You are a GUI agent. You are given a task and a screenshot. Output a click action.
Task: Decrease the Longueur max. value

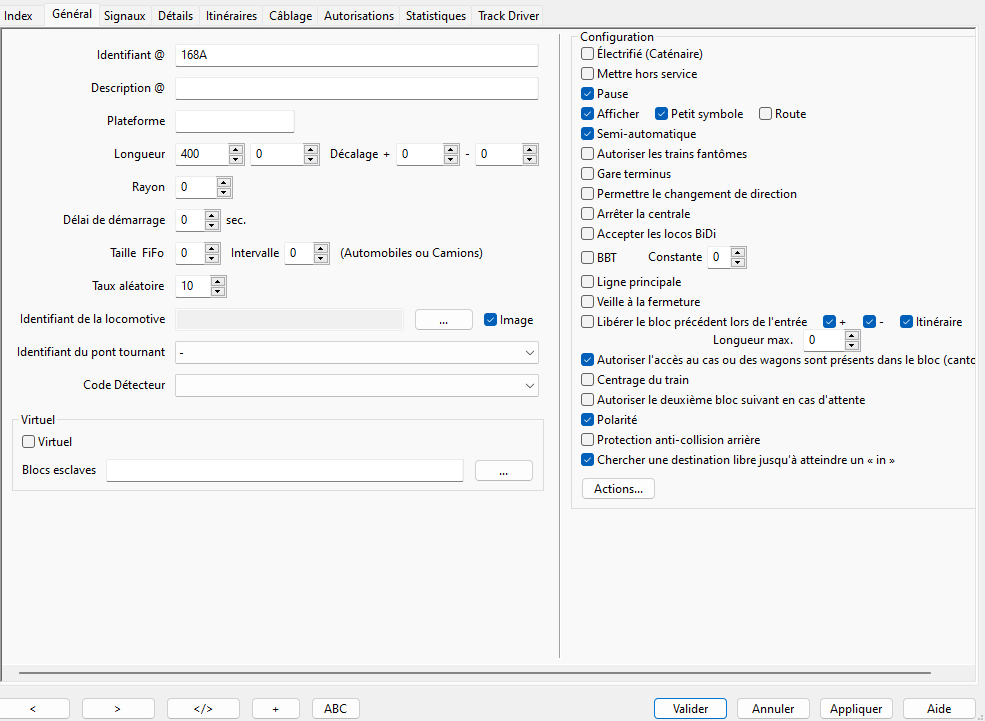coord(852,345)
